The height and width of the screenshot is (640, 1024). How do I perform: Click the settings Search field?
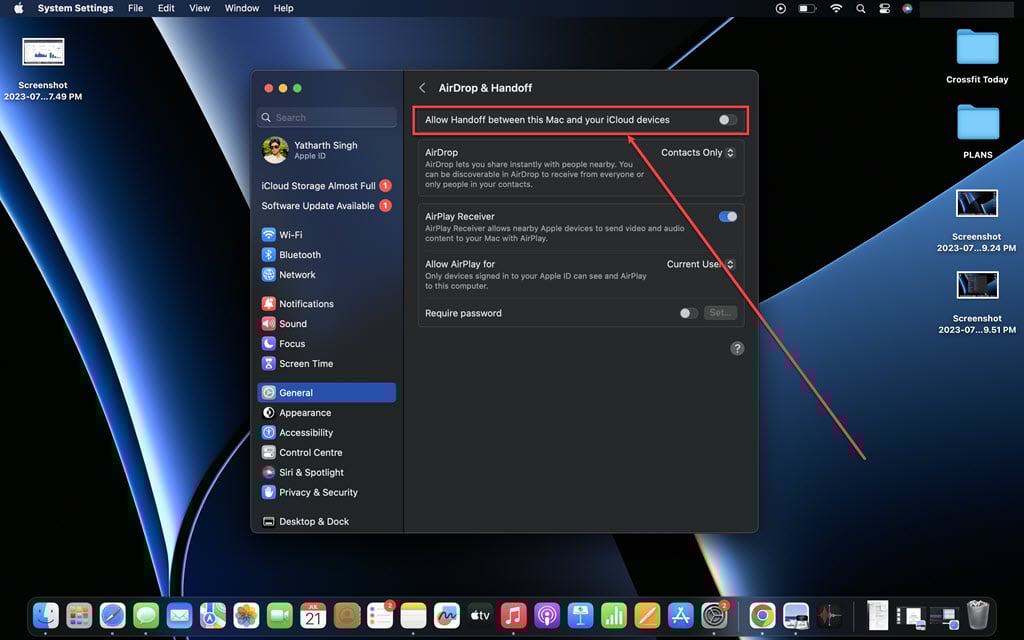click(327, 118)
